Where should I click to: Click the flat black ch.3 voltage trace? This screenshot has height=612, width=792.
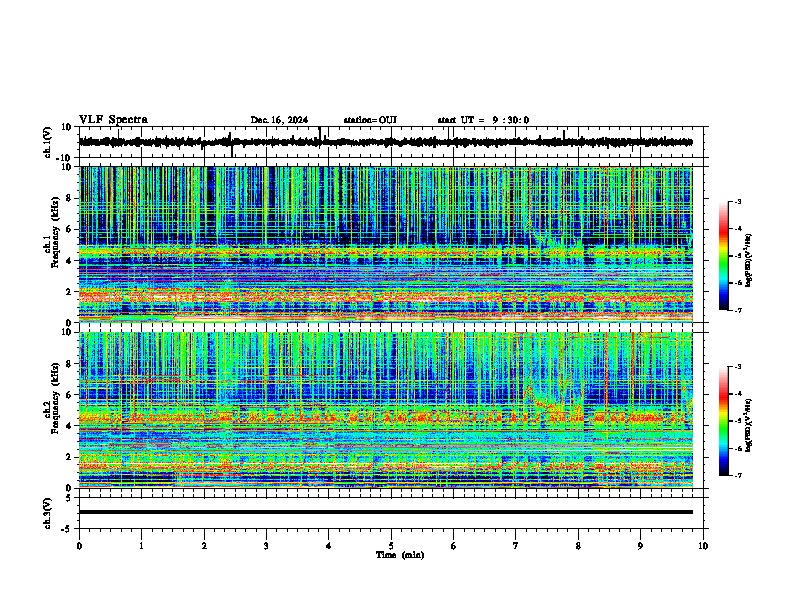click(386, 512)
